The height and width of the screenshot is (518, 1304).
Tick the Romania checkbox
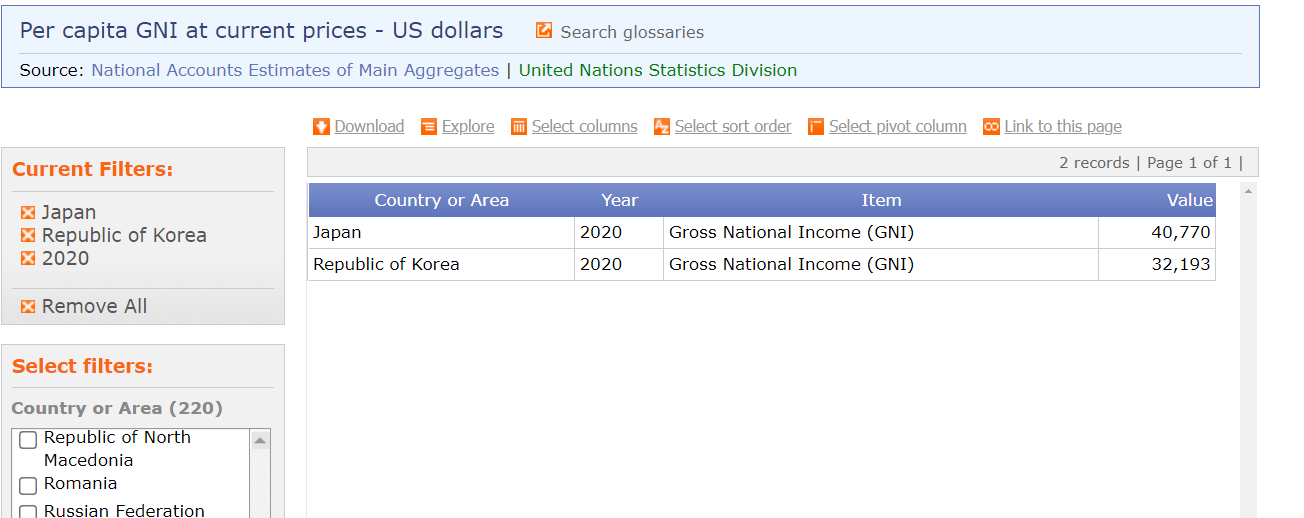click(x=28, y=486)
